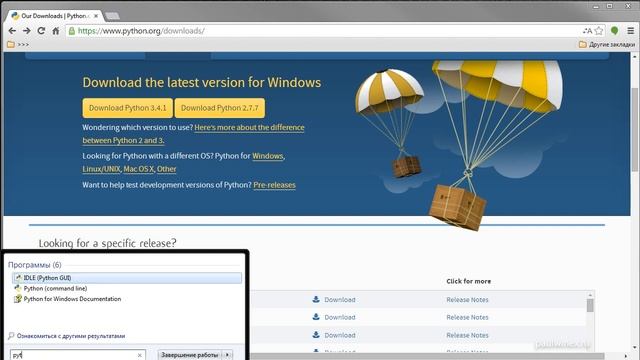640x360 pixels.
Task: Click 'Download Python 2.7.7' button
Action: pyautogui.click(x=220, y=108)
